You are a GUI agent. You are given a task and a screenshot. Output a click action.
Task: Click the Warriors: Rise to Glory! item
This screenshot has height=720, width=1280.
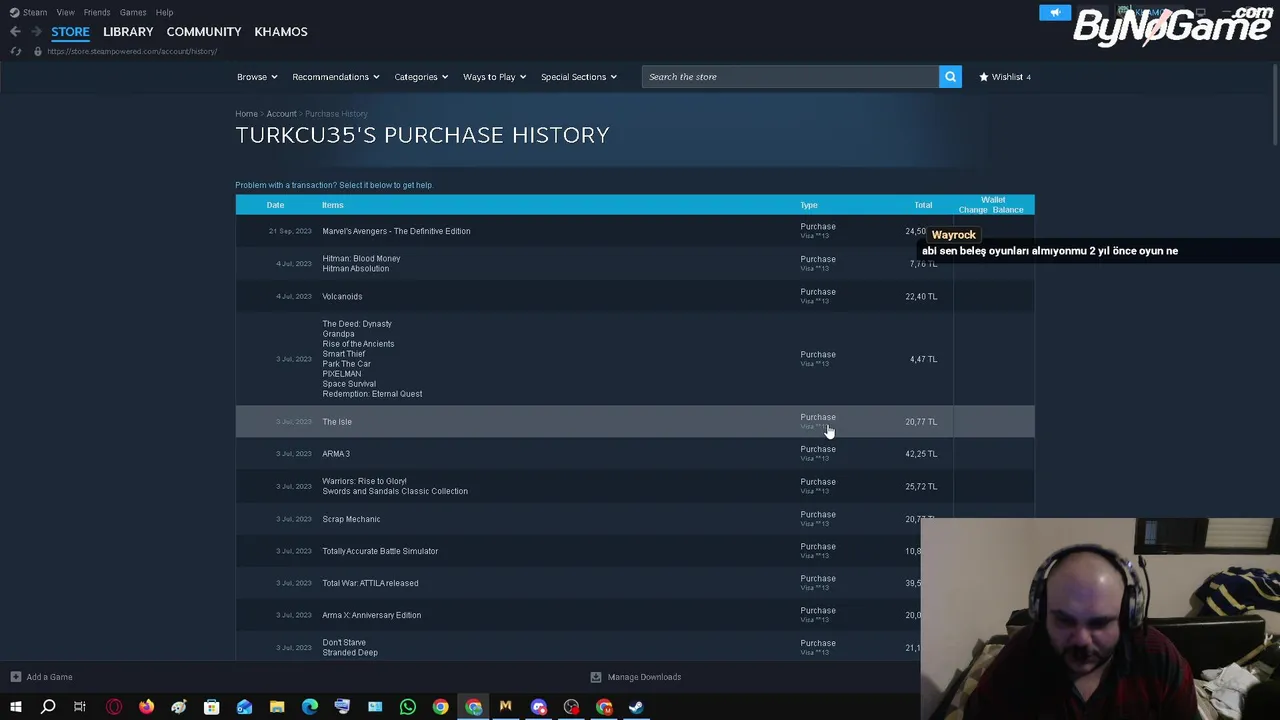(364, 481)
